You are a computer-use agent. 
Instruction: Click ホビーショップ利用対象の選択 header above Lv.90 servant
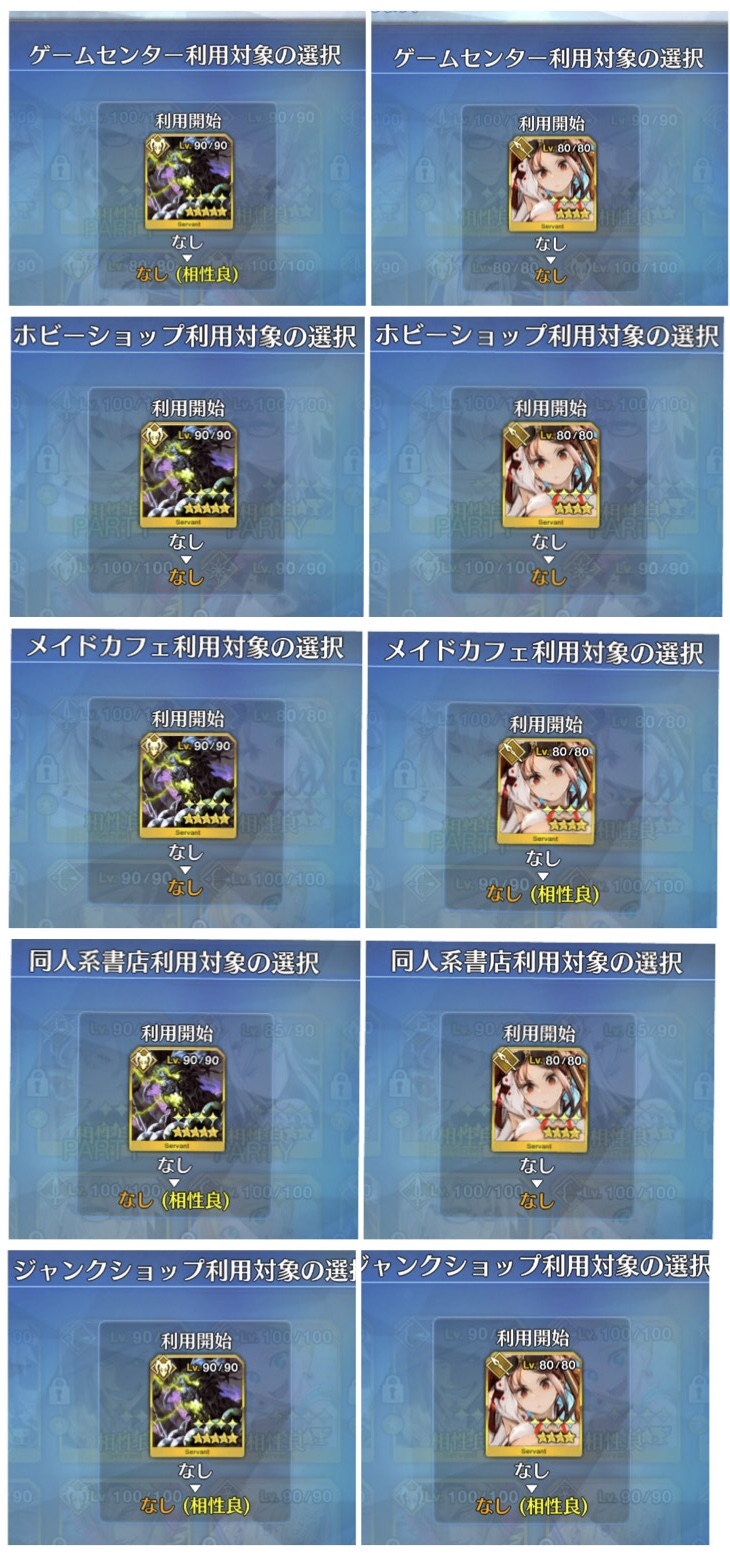tap(185, 337)
